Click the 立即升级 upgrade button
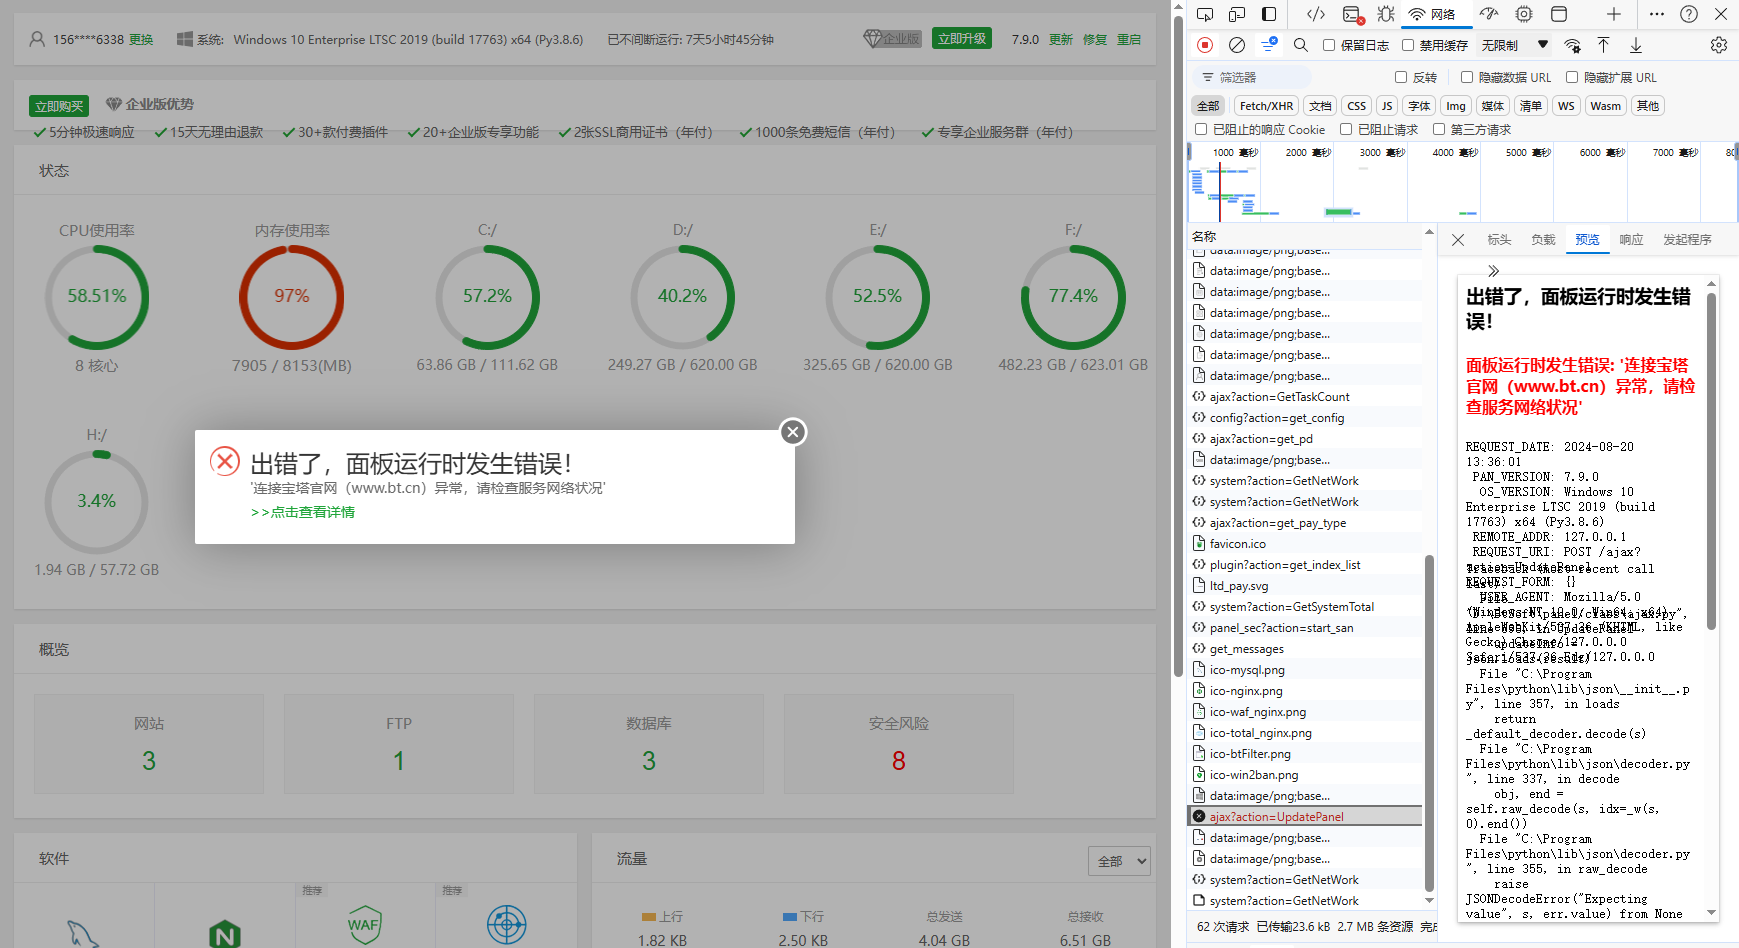1739x948 pixels. click(x=962, y=38)
